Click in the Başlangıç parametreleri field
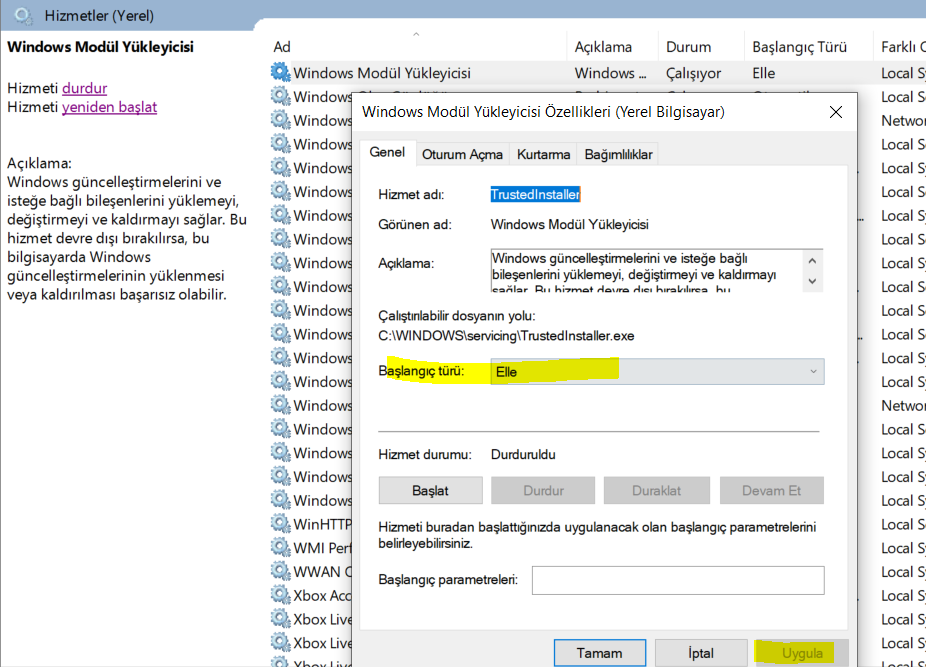This screenshot has height=667, width=926. pyautogui.click(x=678, y=580)
